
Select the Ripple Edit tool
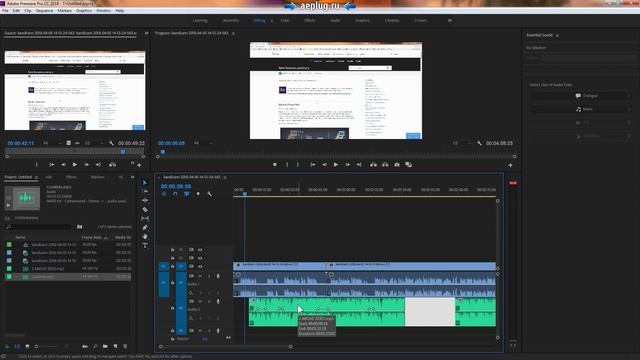tap(145, 200)
